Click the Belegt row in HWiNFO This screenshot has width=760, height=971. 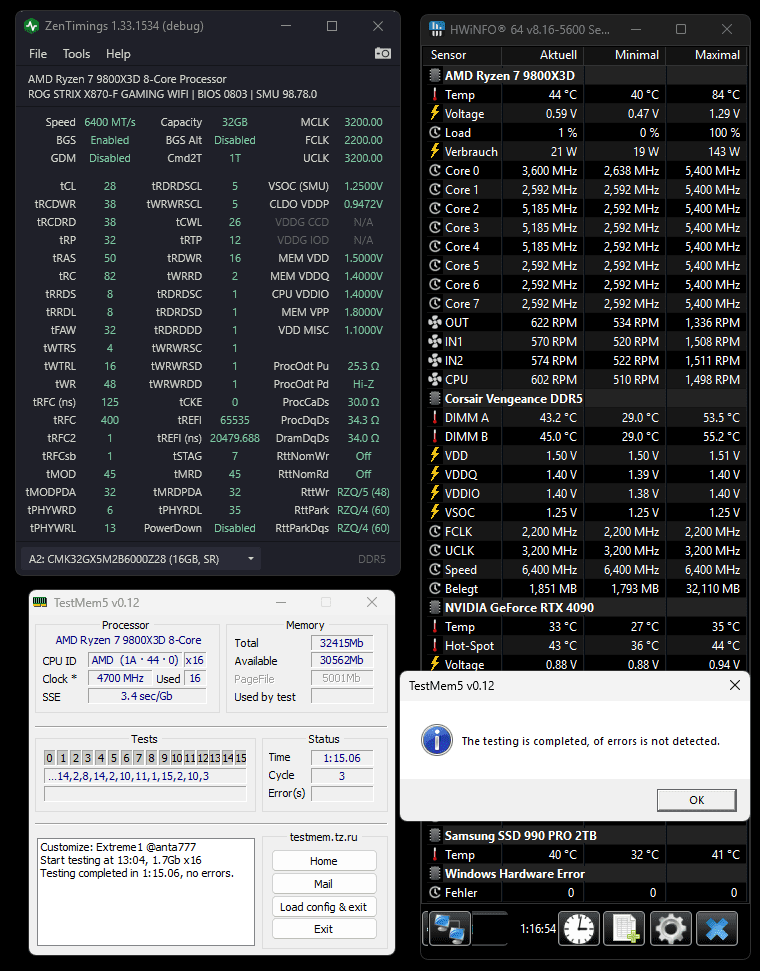tap(585, 588)
